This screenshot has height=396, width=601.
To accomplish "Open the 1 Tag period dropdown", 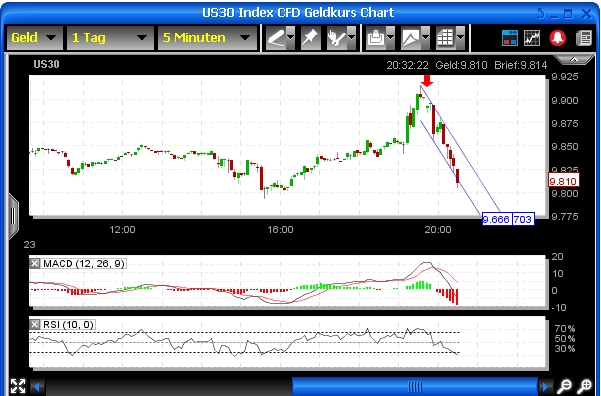I will point(110,38).
